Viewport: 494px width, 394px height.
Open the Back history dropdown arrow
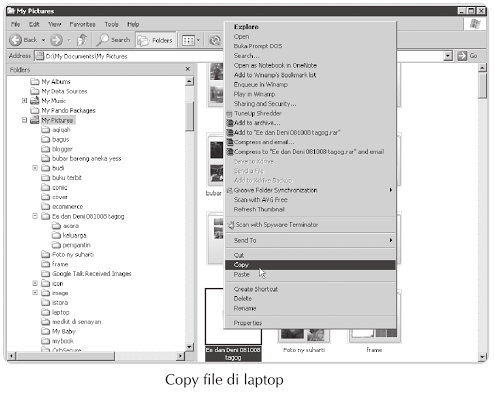pos(43,40)
